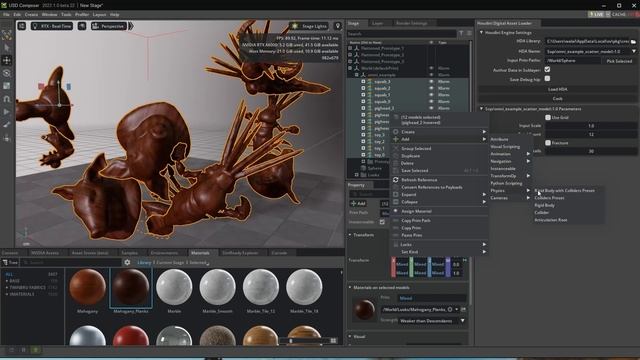Toggle visibility eye for squab_2
Viewport: 640px width, 360px height.
pos(431,88)
